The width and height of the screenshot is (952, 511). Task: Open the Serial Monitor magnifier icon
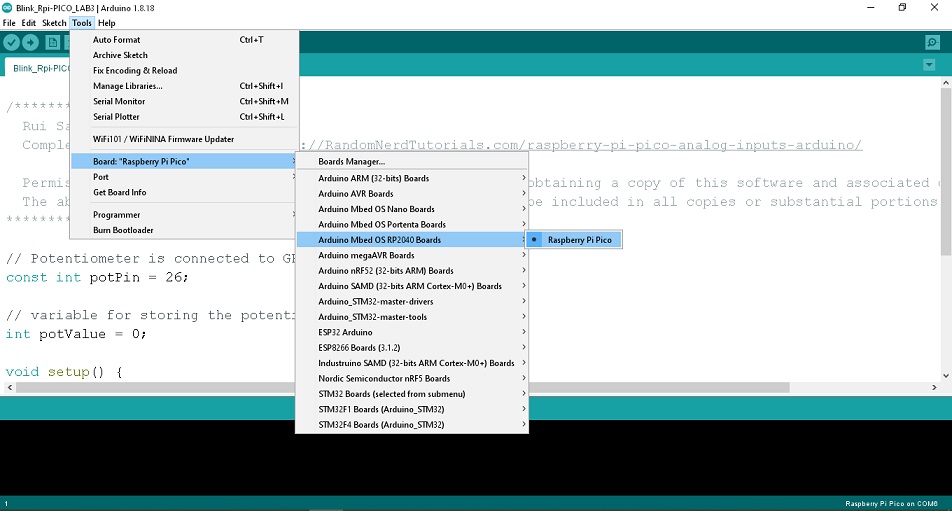932,42
